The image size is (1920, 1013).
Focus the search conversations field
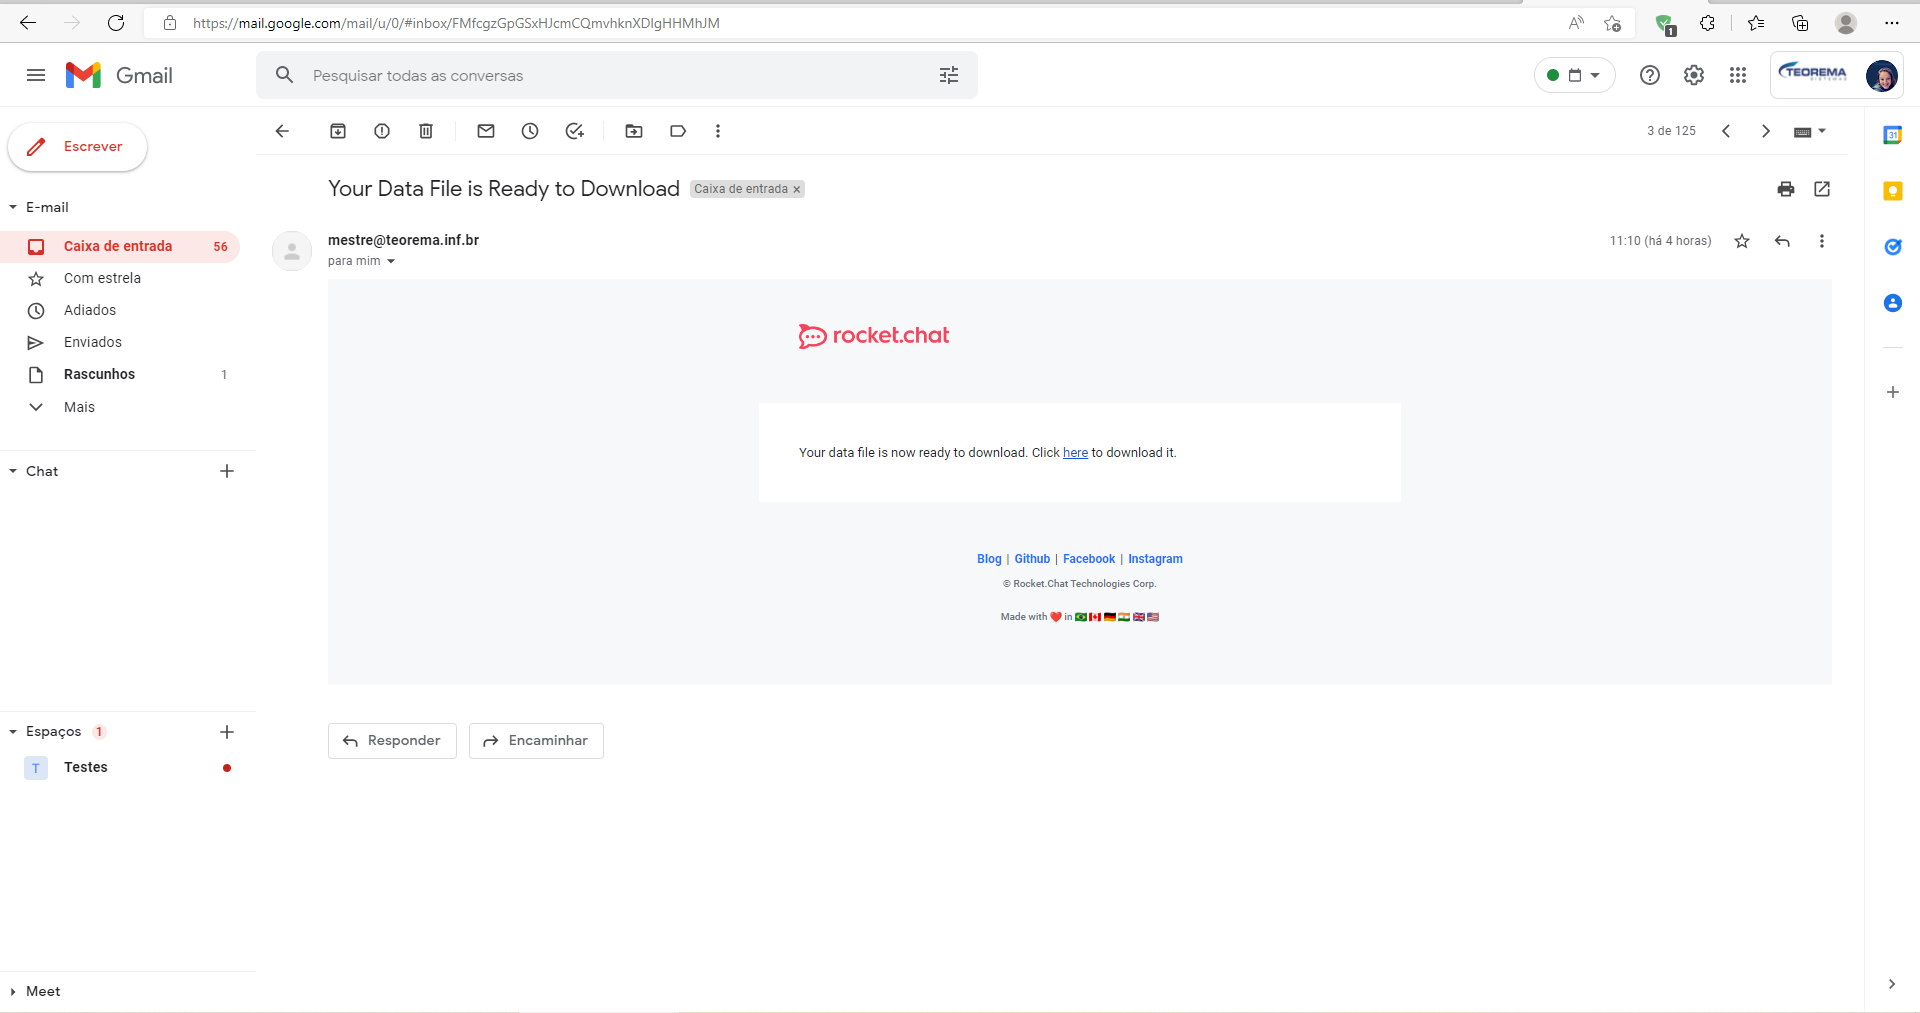tap(617, 75)
